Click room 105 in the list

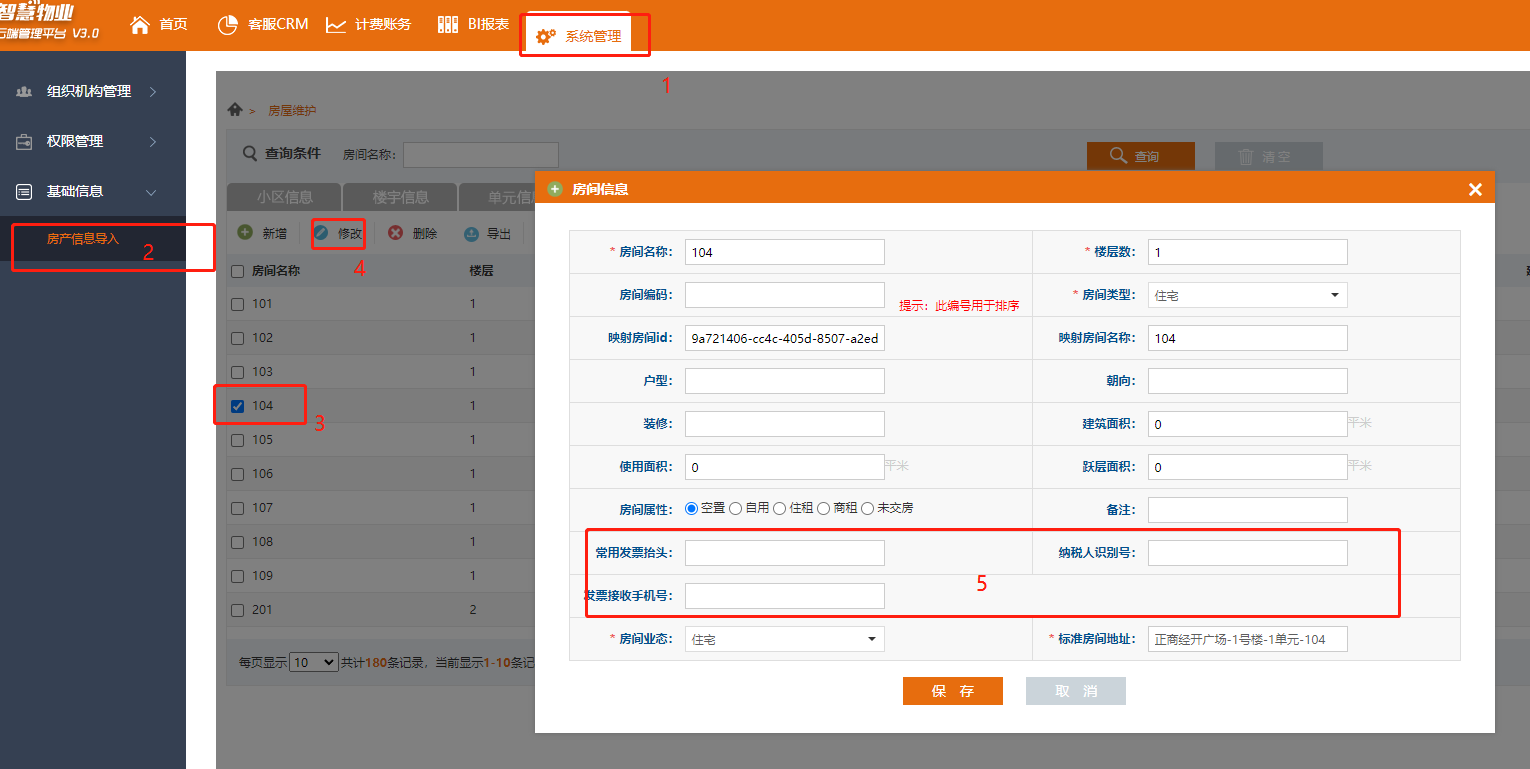tap(262, 440)
